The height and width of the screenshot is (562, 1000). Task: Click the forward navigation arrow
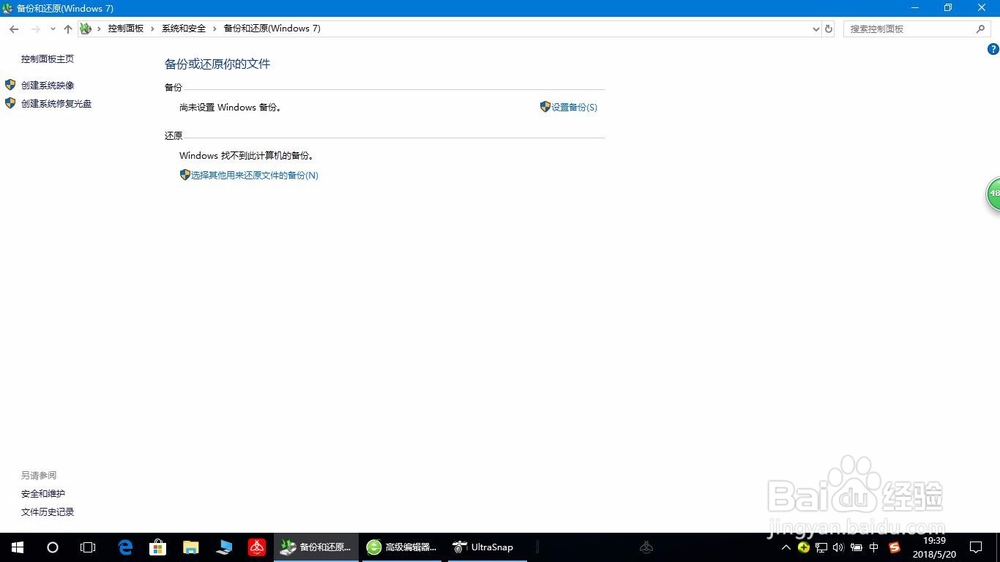(x=35, y=29)
